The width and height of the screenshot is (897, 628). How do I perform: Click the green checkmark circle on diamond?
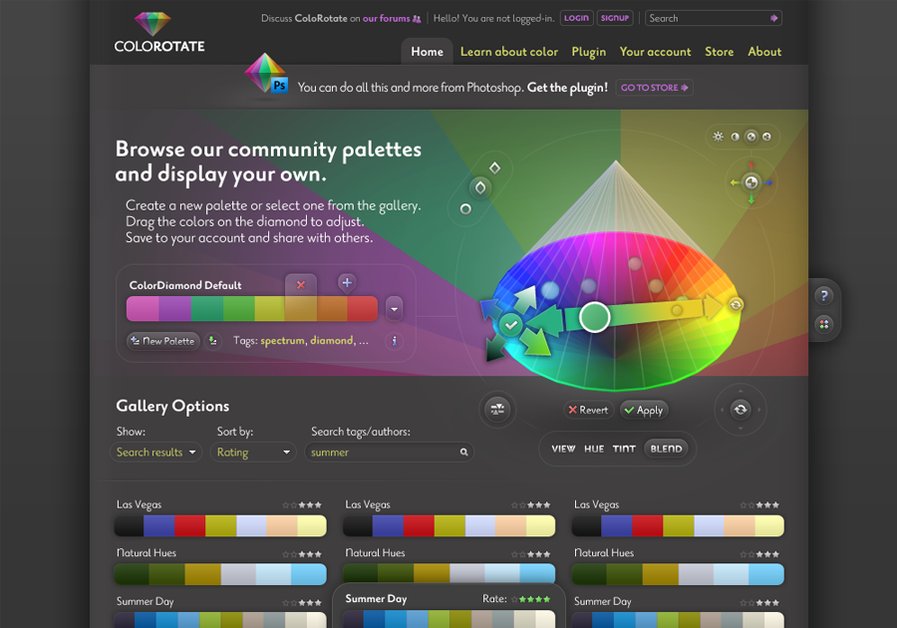coord(511,325)
